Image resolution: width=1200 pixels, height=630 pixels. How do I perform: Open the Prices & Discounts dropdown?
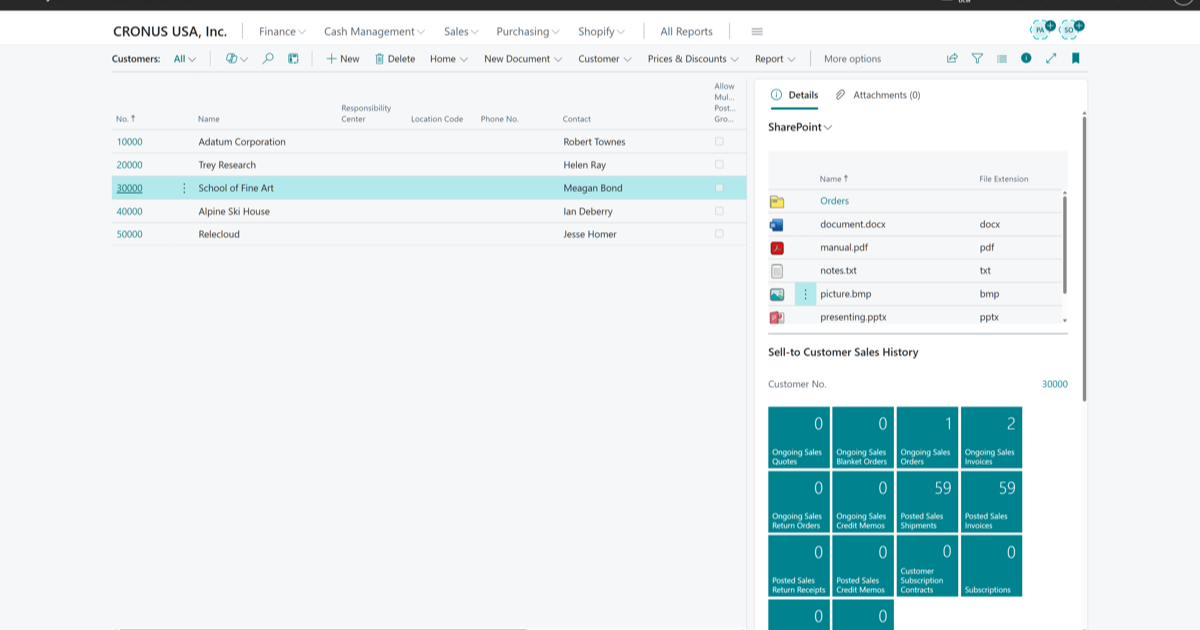click(x=693, y=59)
